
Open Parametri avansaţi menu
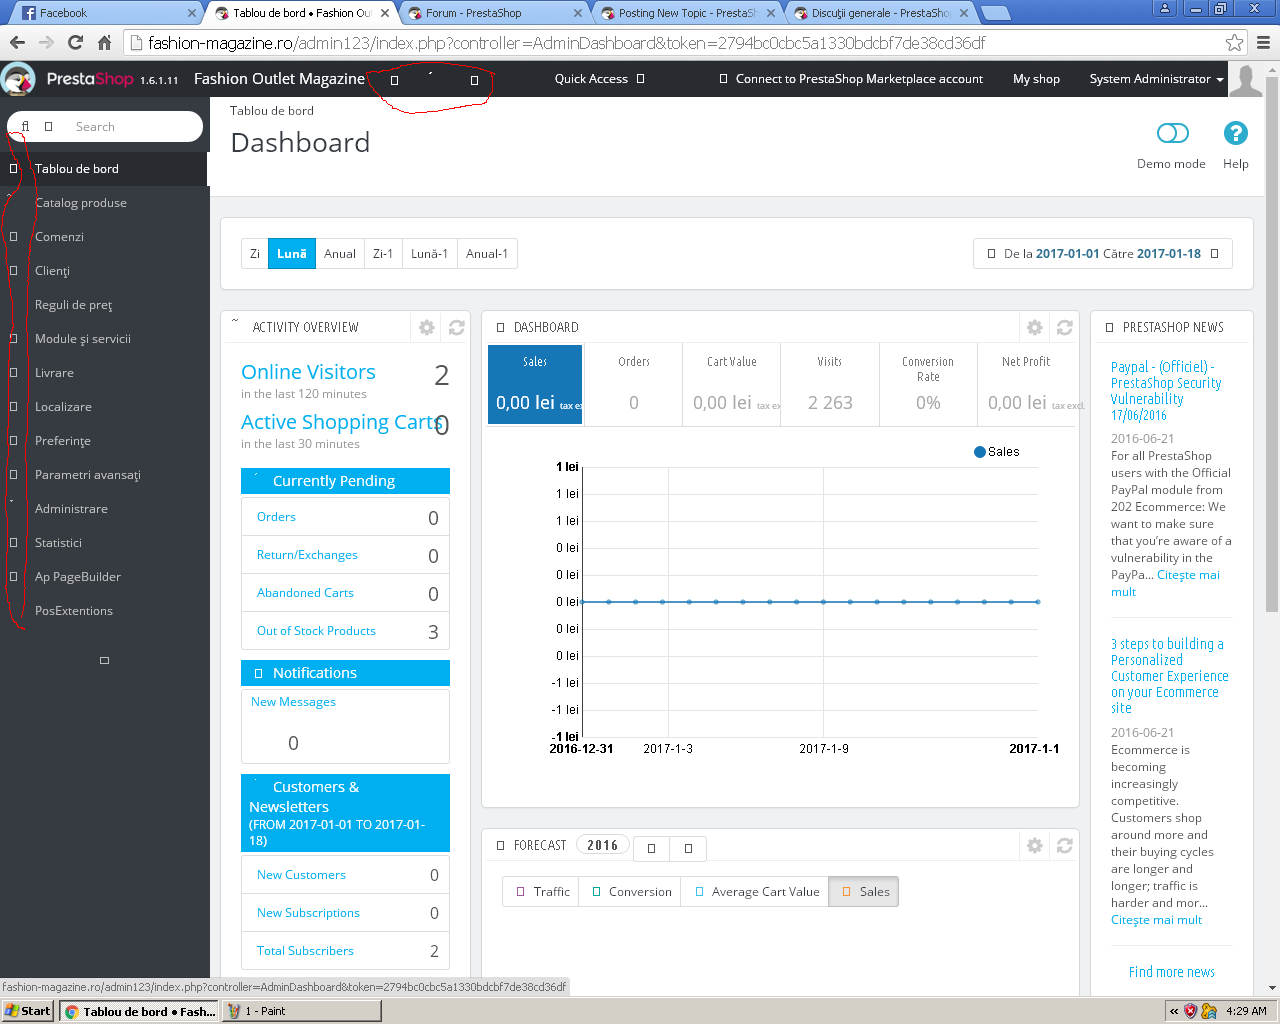88,475
